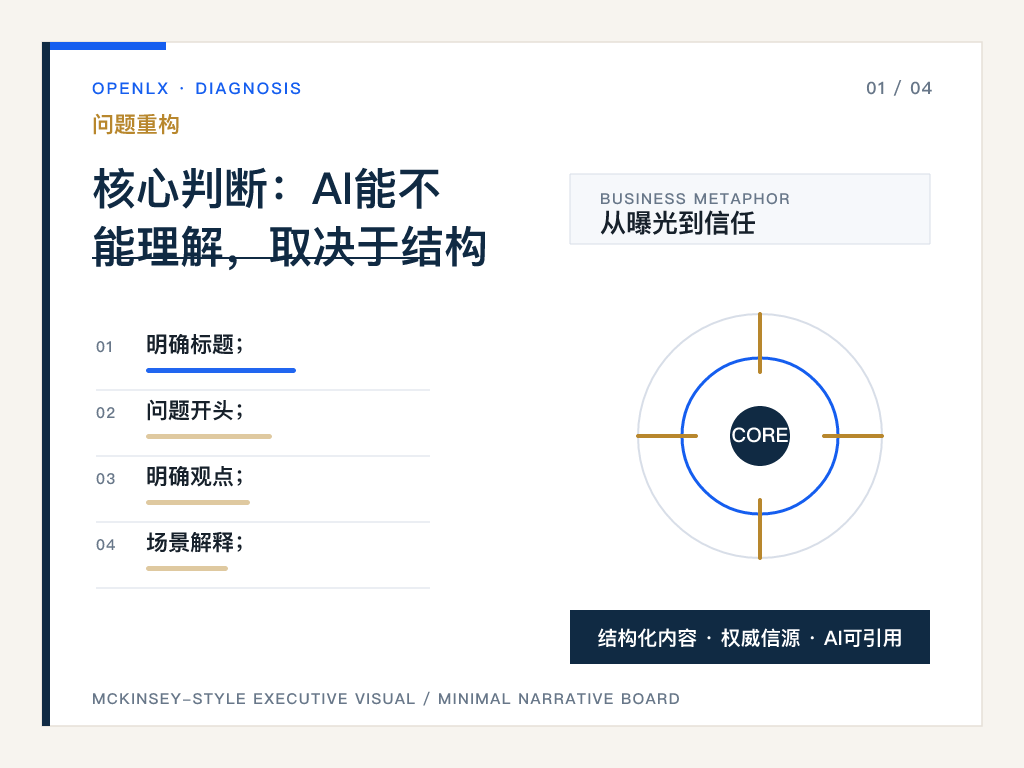Screen dimensions: 1024x768
Task: Click list item 明确观点；
Action: (195, 476)
